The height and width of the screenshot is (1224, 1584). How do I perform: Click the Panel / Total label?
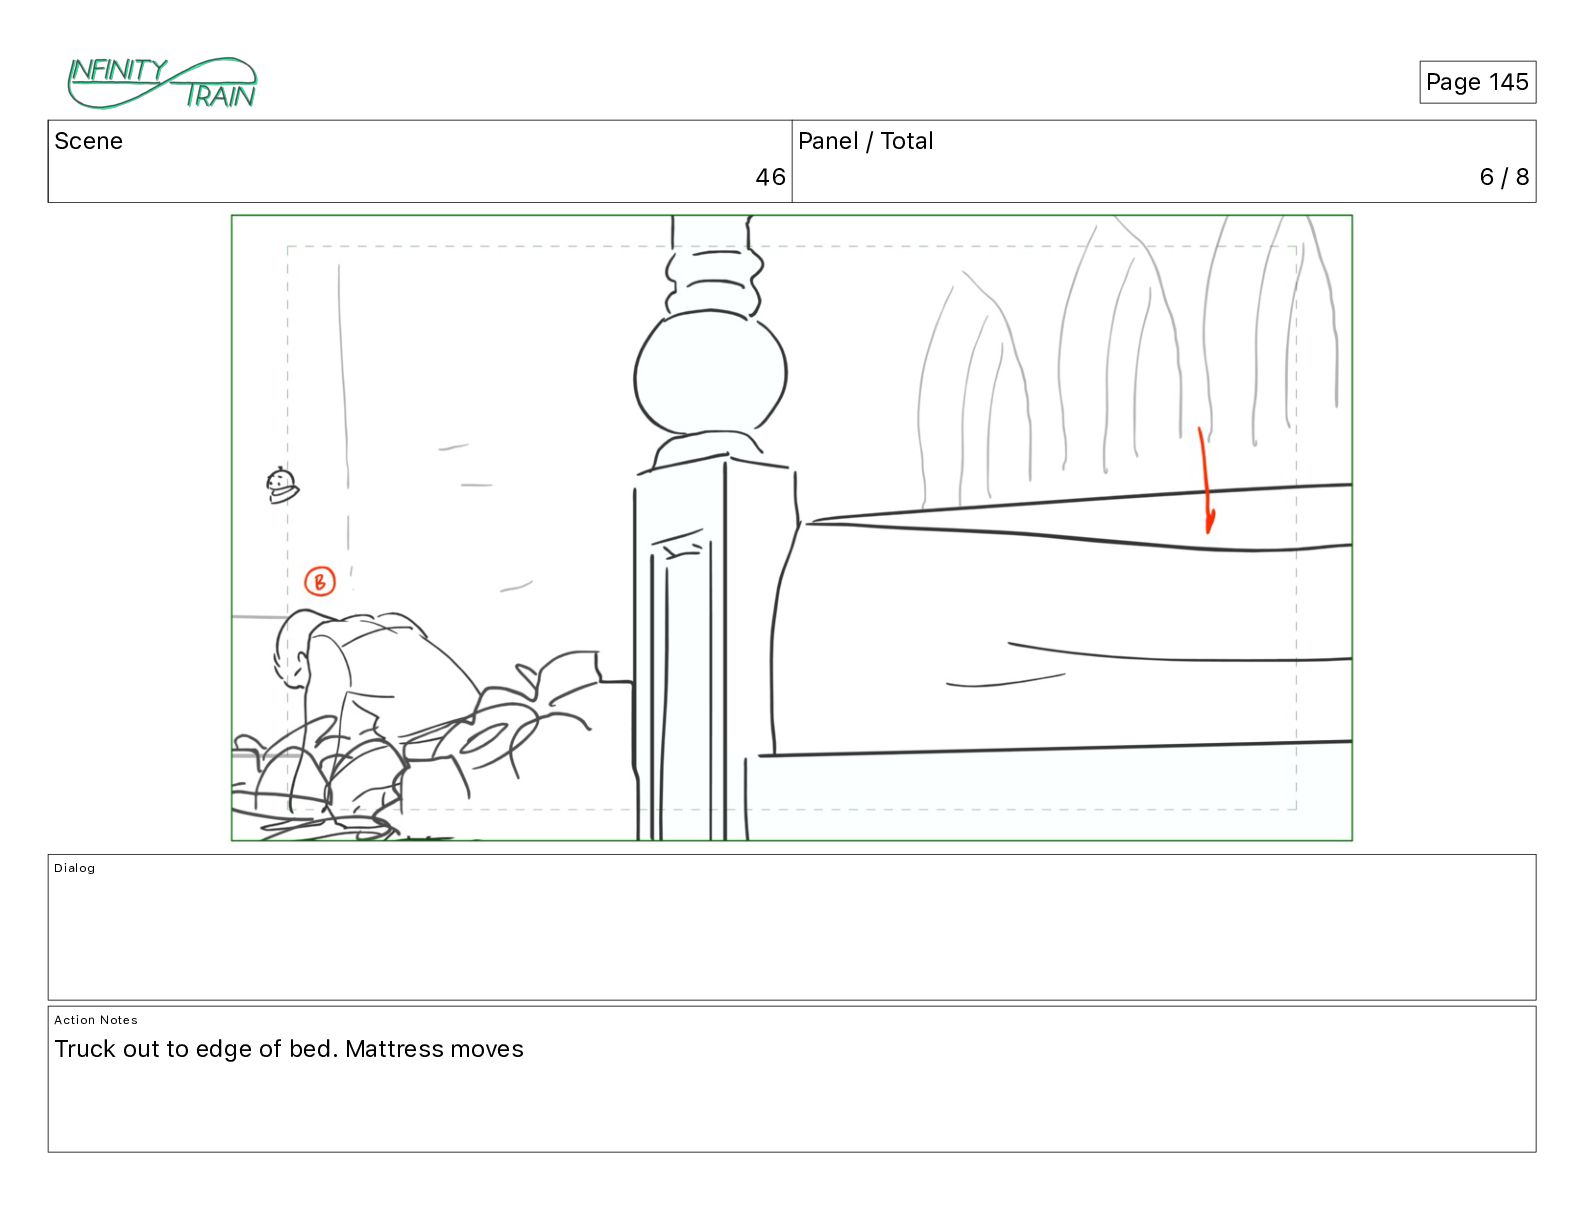click(x=865, y=141)
